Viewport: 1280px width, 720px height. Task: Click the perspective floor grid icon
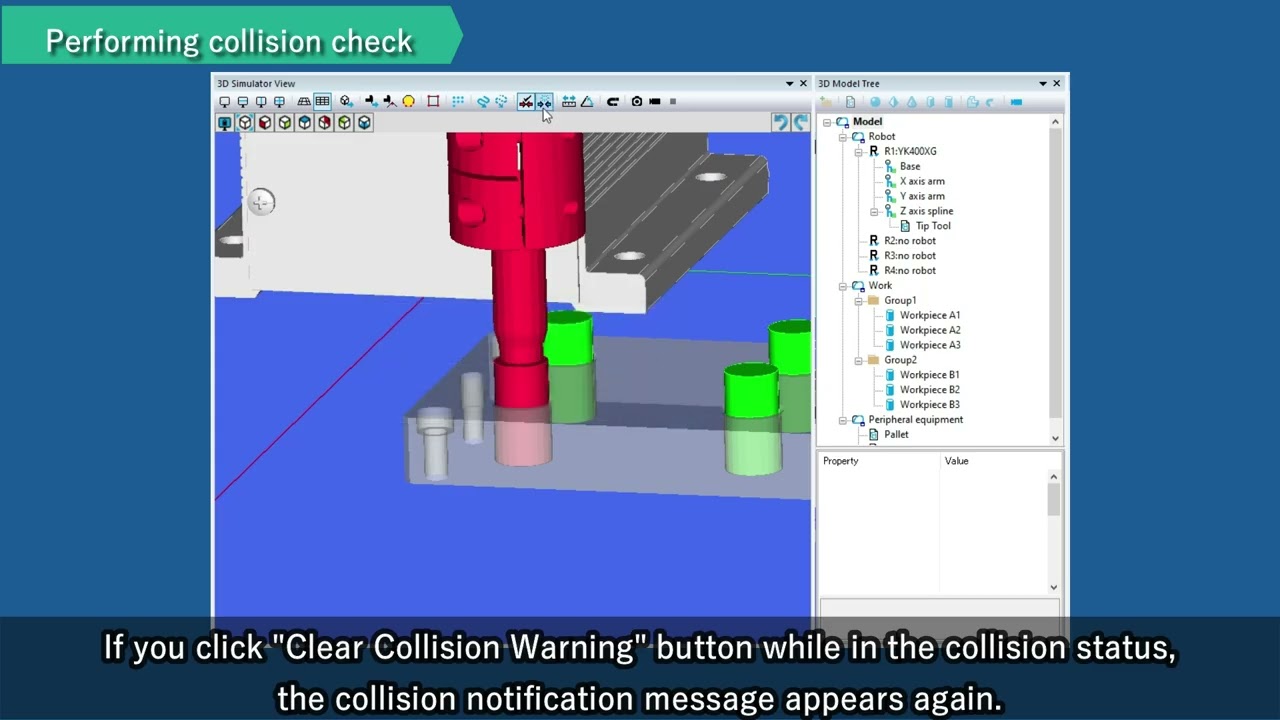pyautogui.click(x=303, y=101)
